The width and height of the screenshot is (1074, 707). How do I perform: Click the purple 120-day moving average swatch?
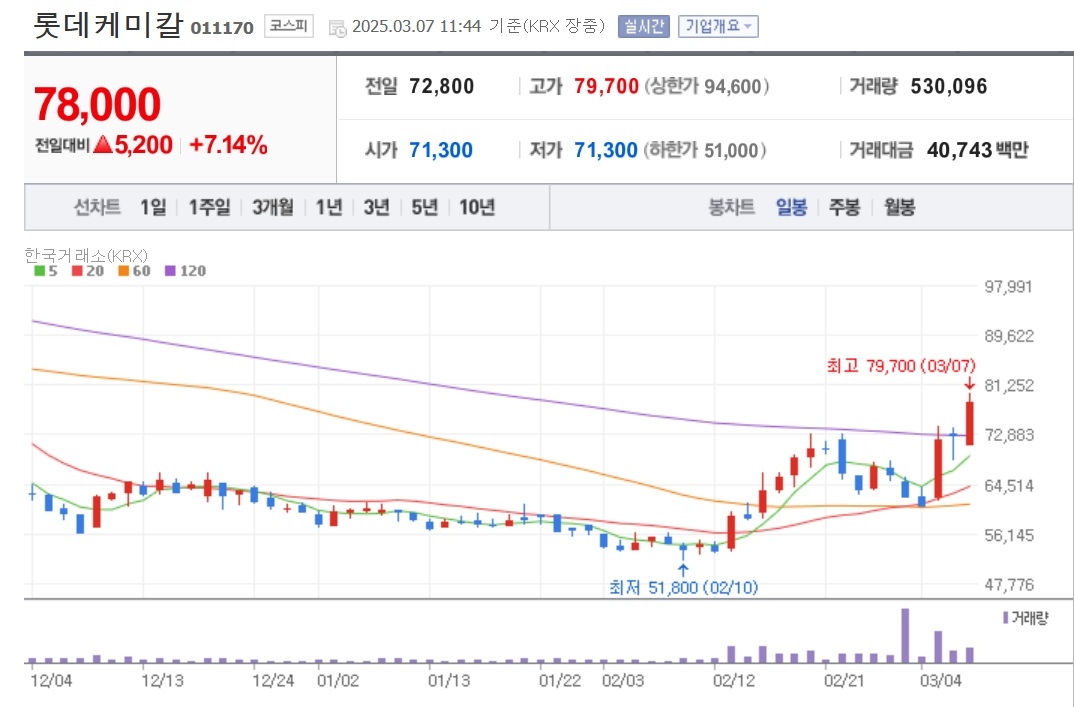click(170, 271)
